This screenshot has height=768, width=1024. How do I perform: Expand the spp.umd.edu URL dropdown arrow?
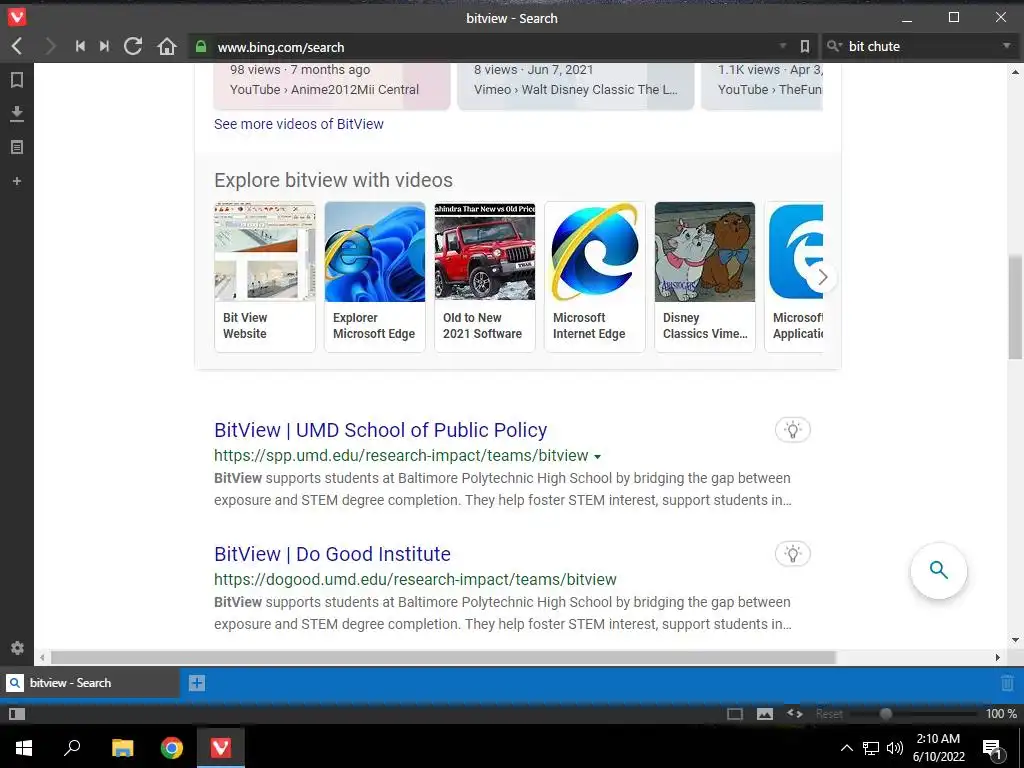(598, 456)
